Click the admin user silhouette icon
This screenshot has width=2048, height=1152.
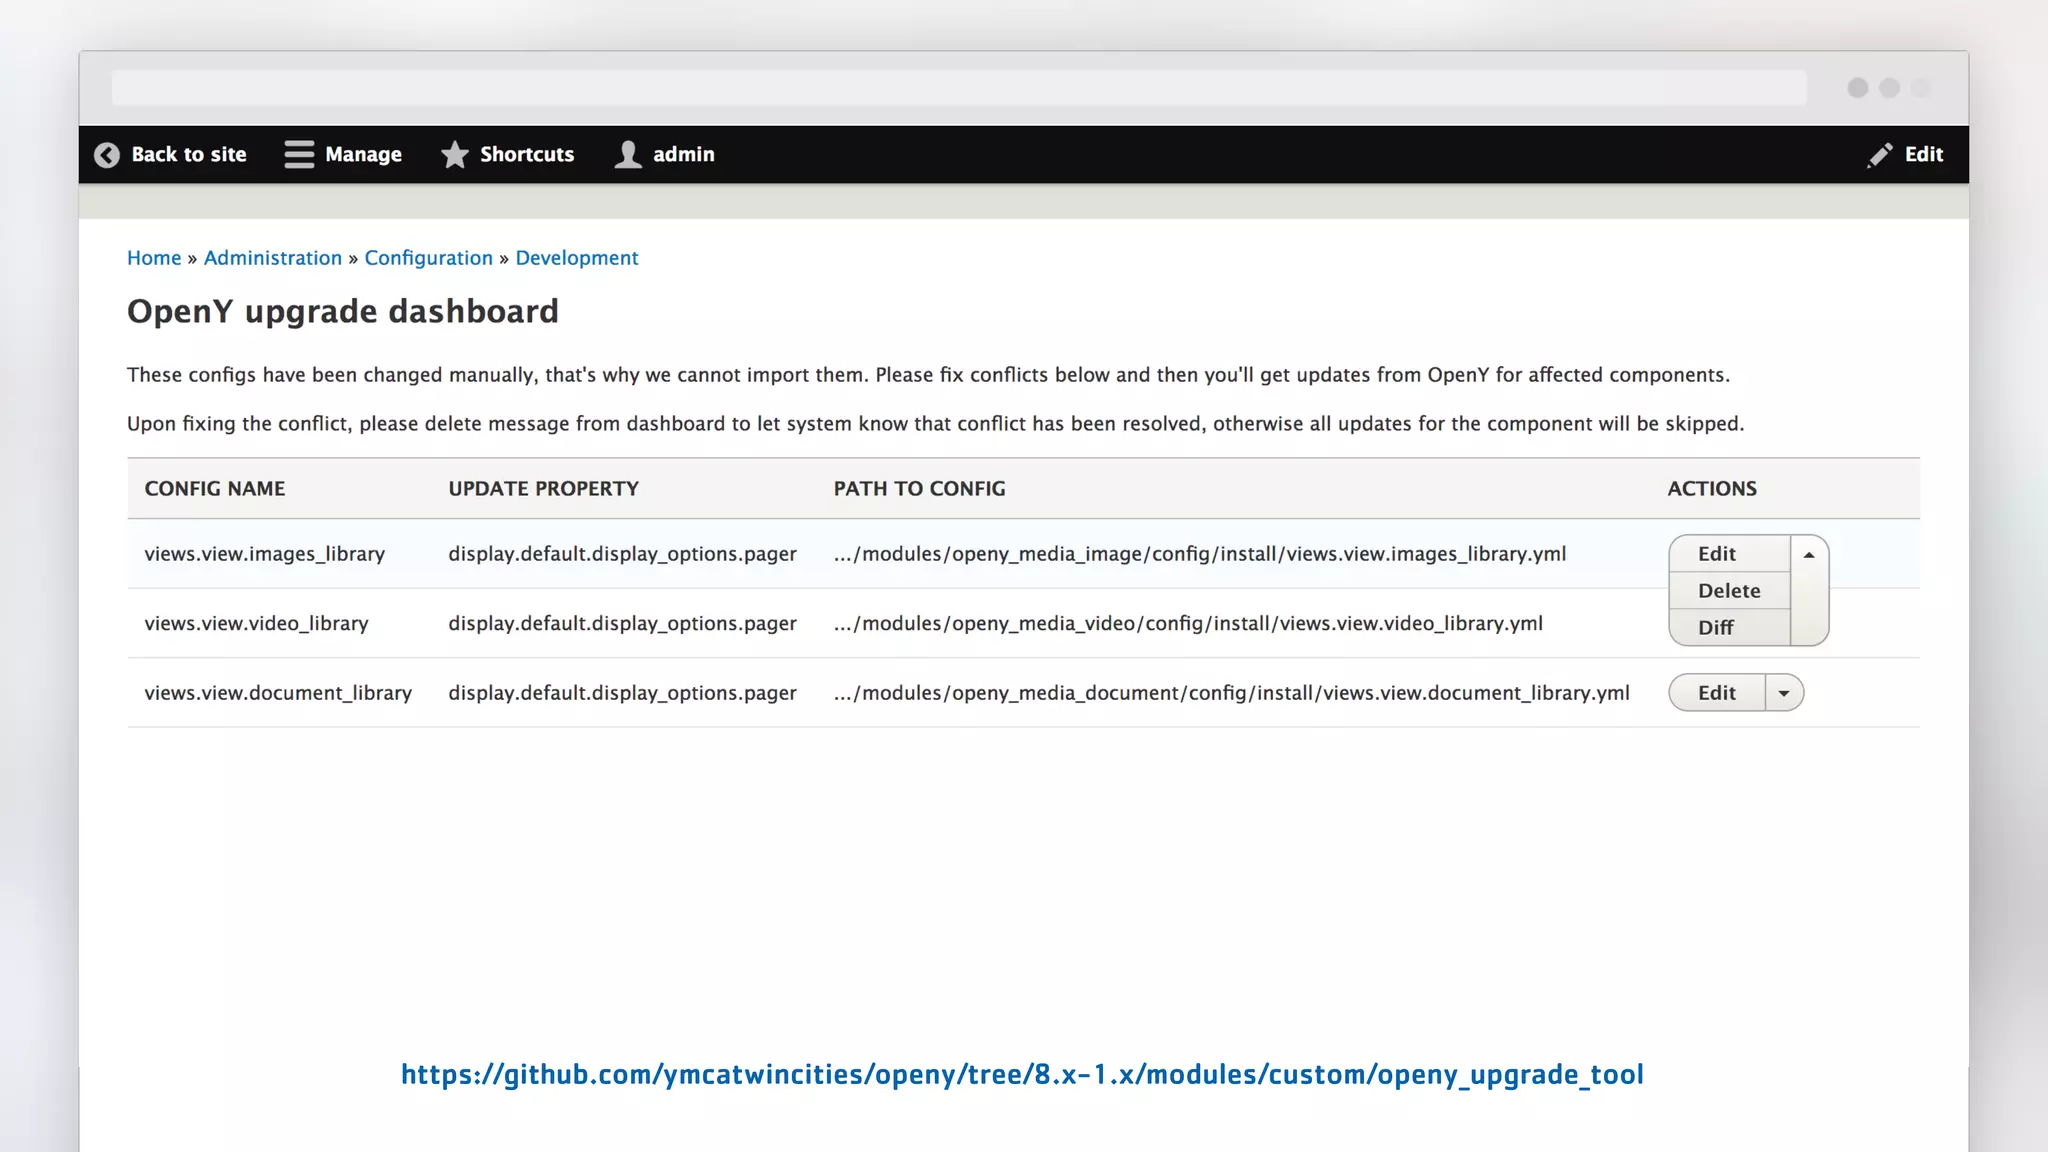pos(628,154)
